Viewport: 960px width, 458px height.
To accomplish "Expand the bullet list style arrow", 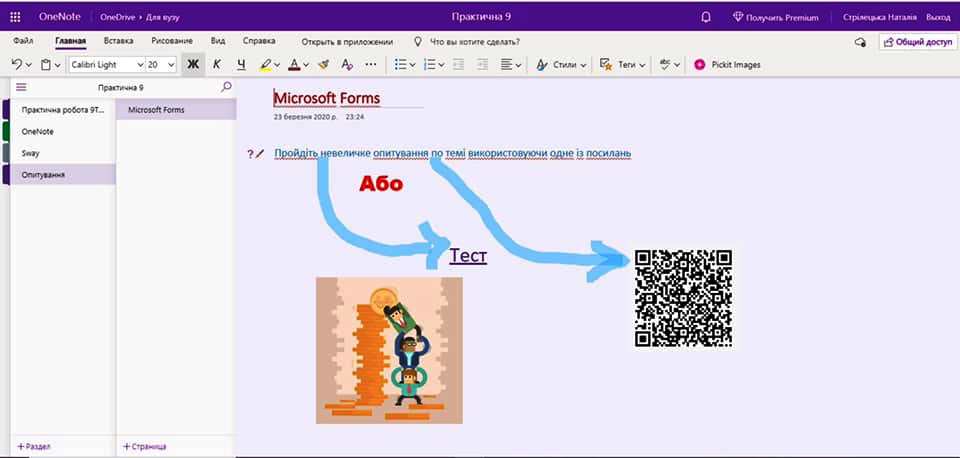I will (413, 65).
